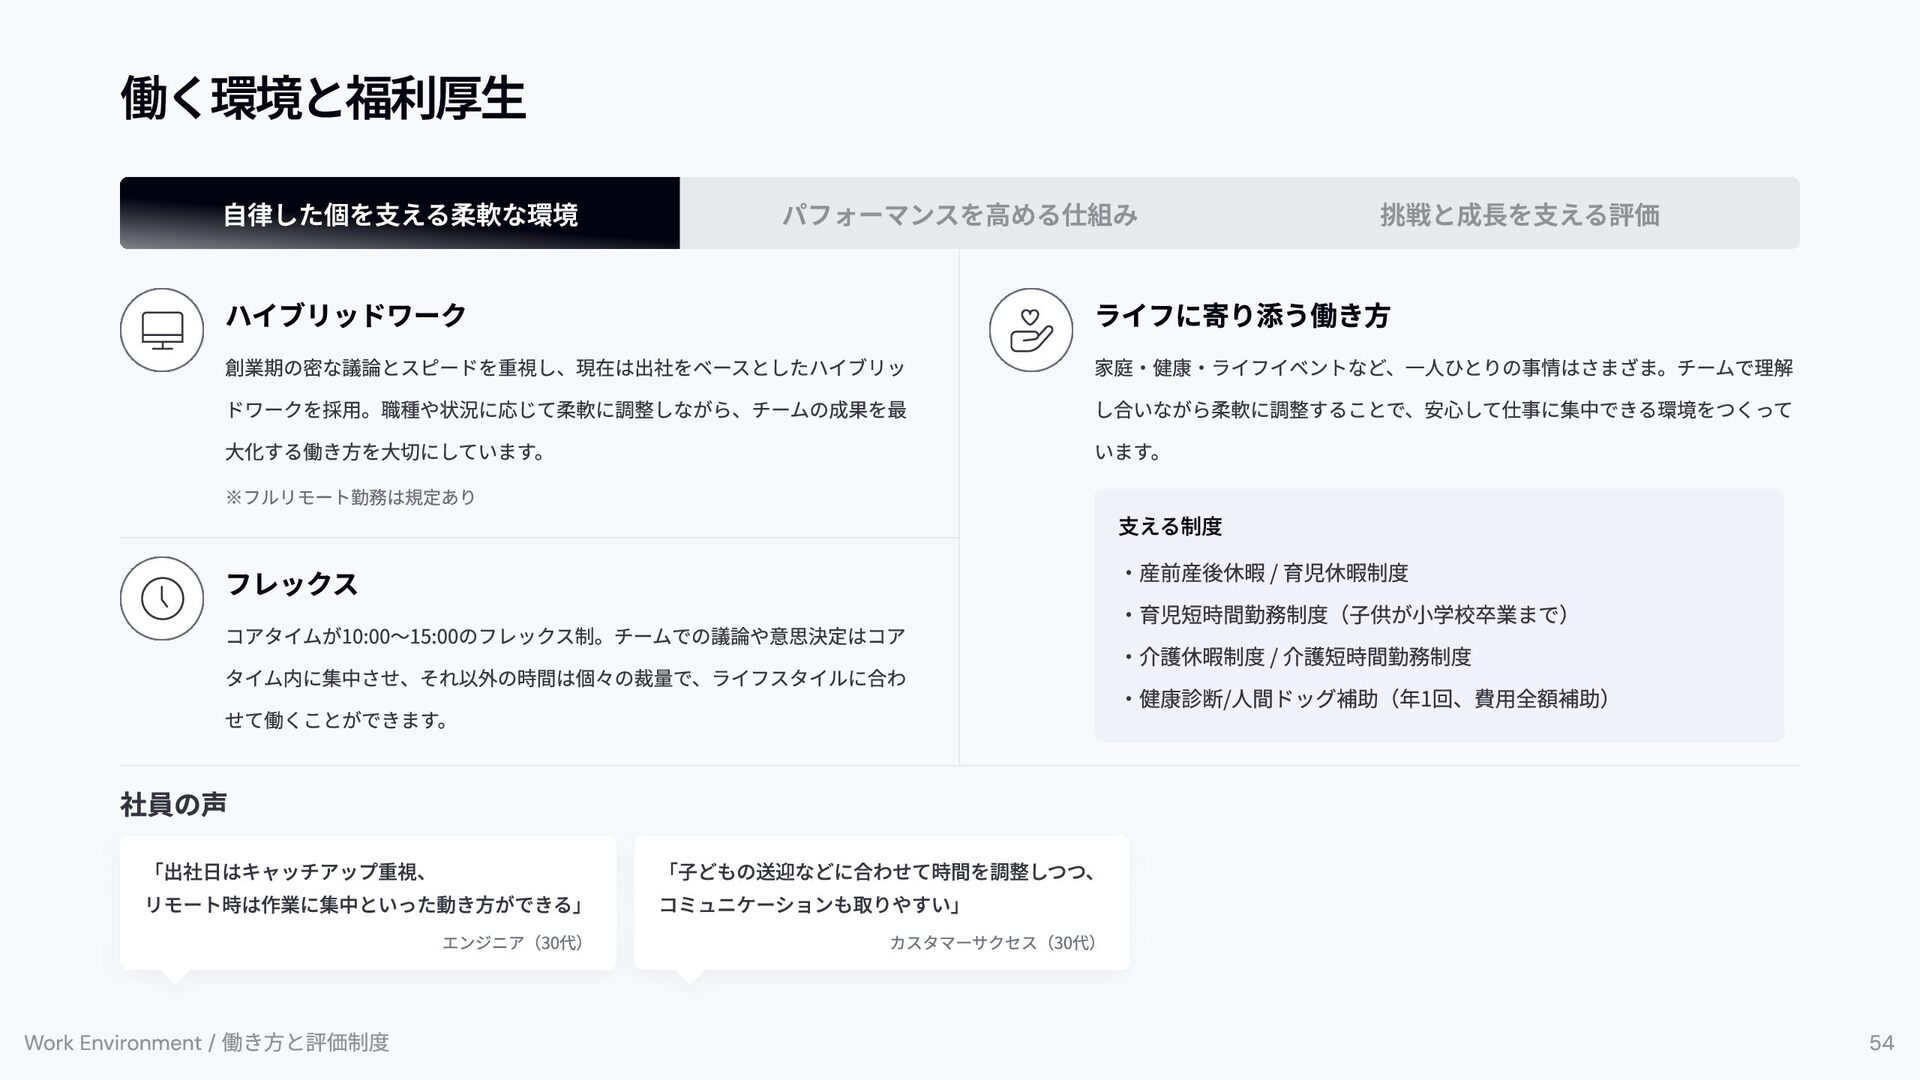Viewport: 1920px width, 1080px height.
Task: Open the 挑戦と成長を支える評価 tab
Action: [1519, 214]
